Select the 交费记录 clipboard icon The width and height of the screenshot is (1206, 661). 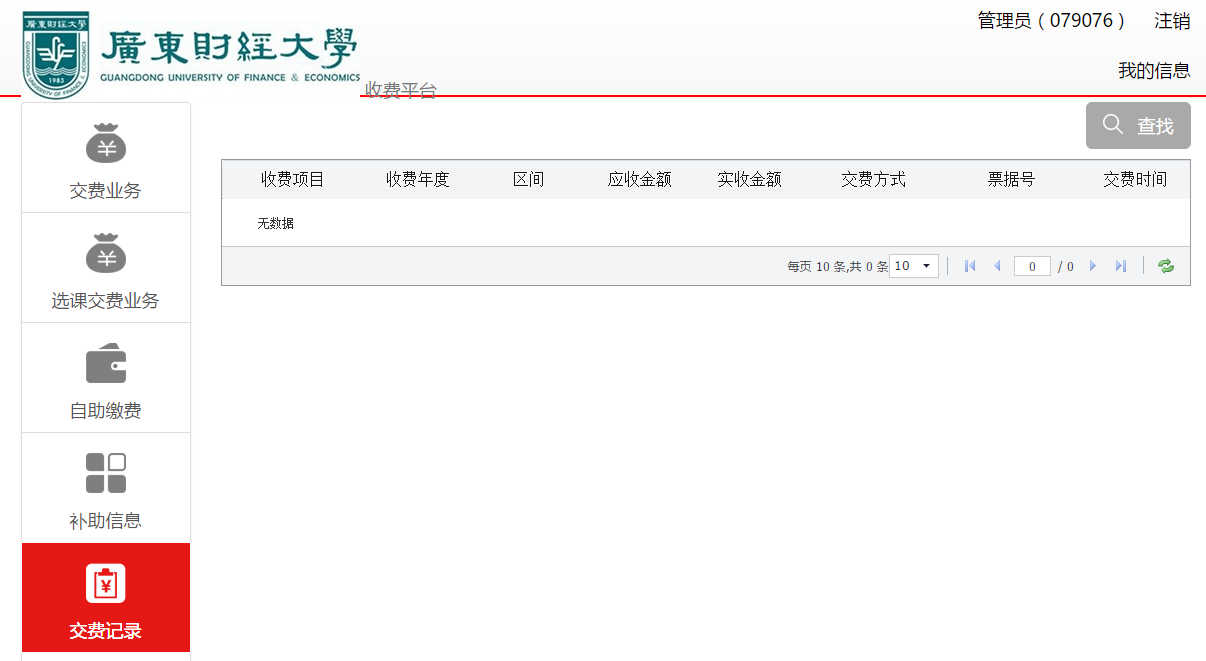105,581
